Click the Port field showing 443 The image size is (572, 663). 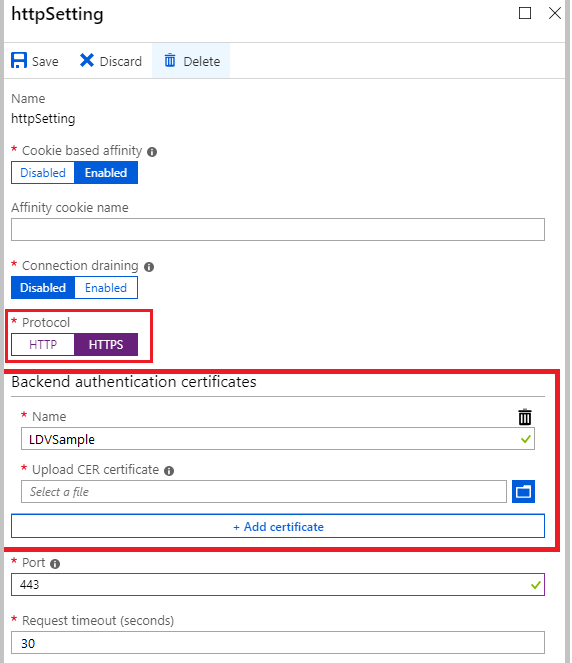278,585
